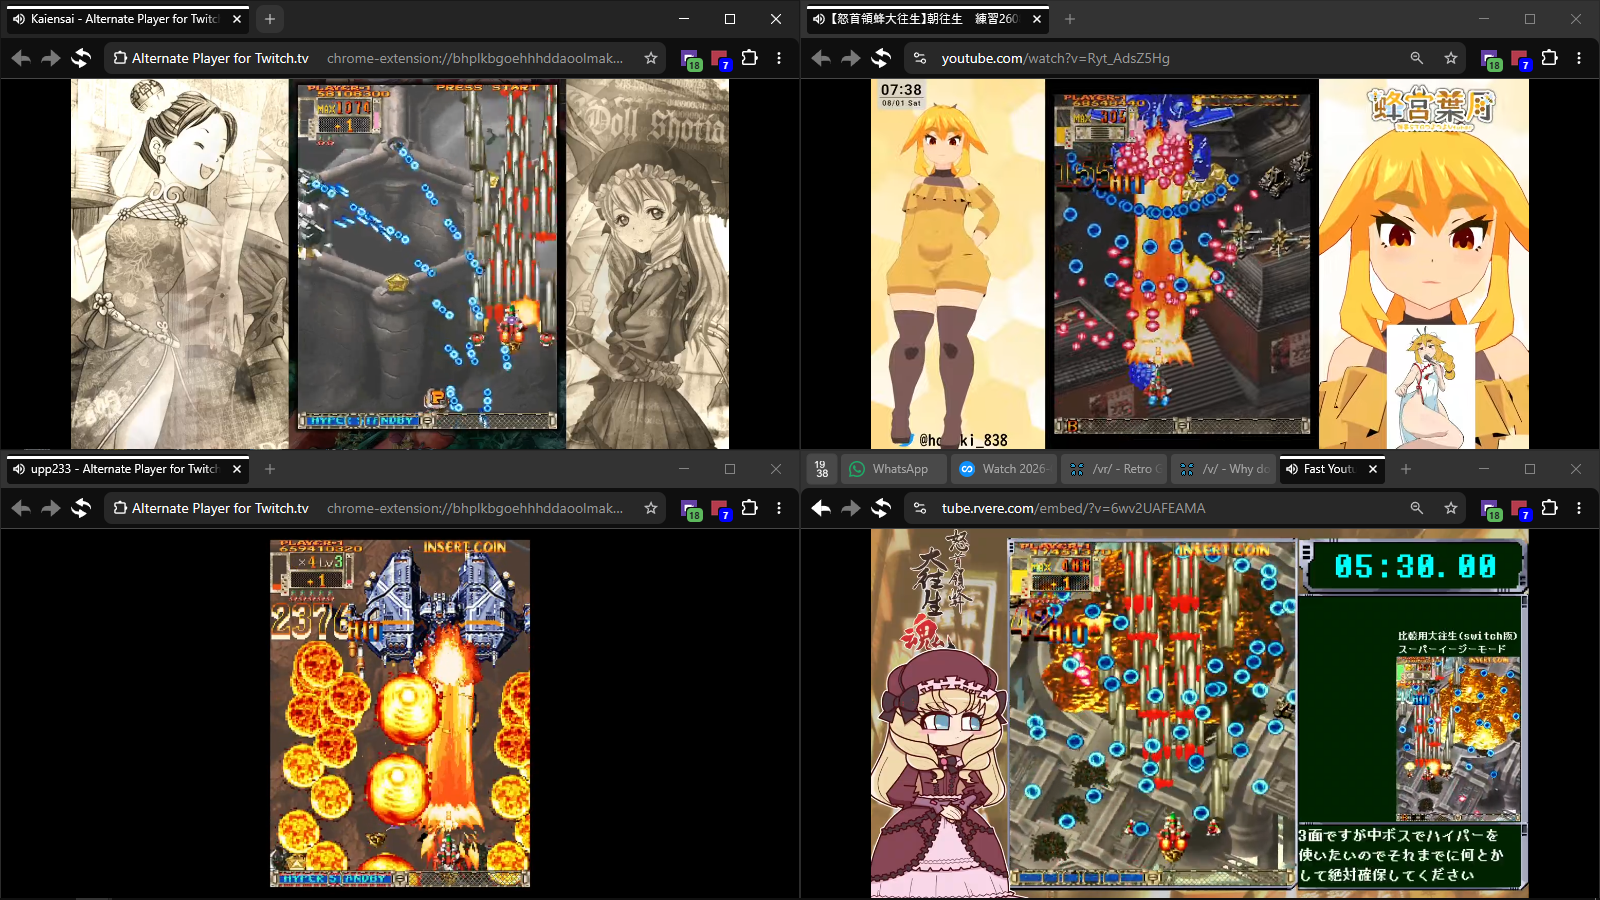
Task: Focus the address bar in Kaiensai window
Action: coord(385,58)
